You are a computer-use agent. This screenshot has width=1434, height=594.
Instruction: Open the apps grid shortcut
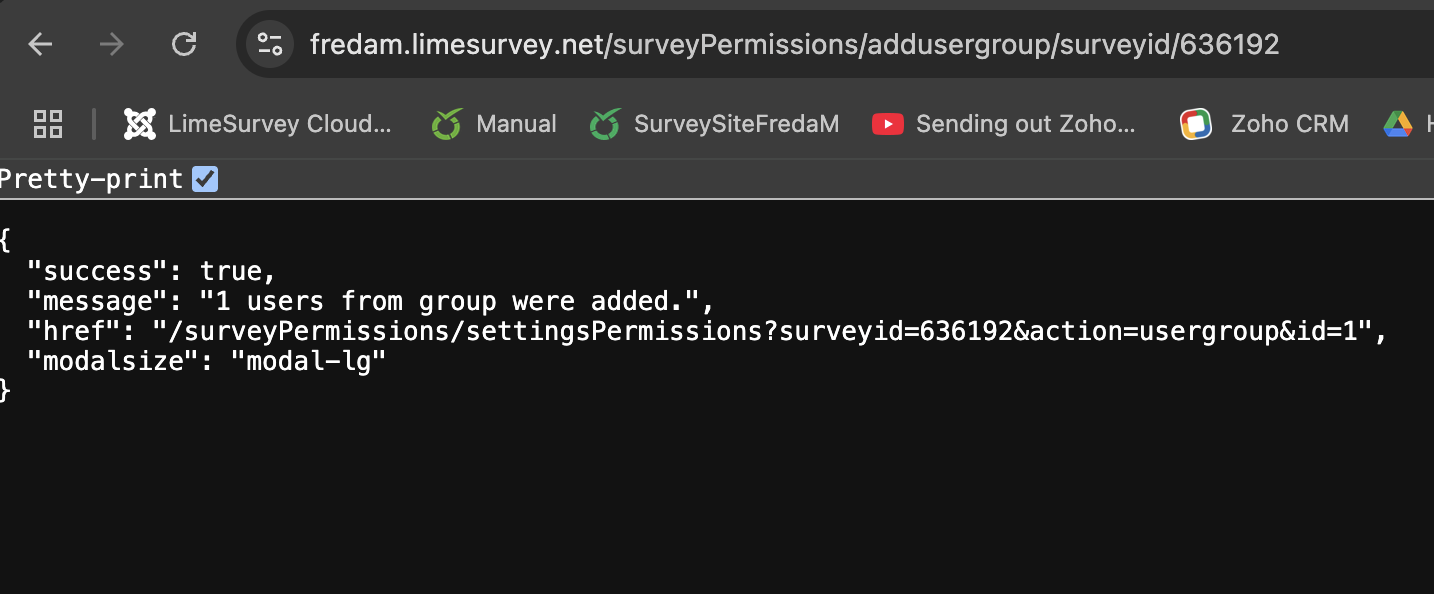pos(48,124)
